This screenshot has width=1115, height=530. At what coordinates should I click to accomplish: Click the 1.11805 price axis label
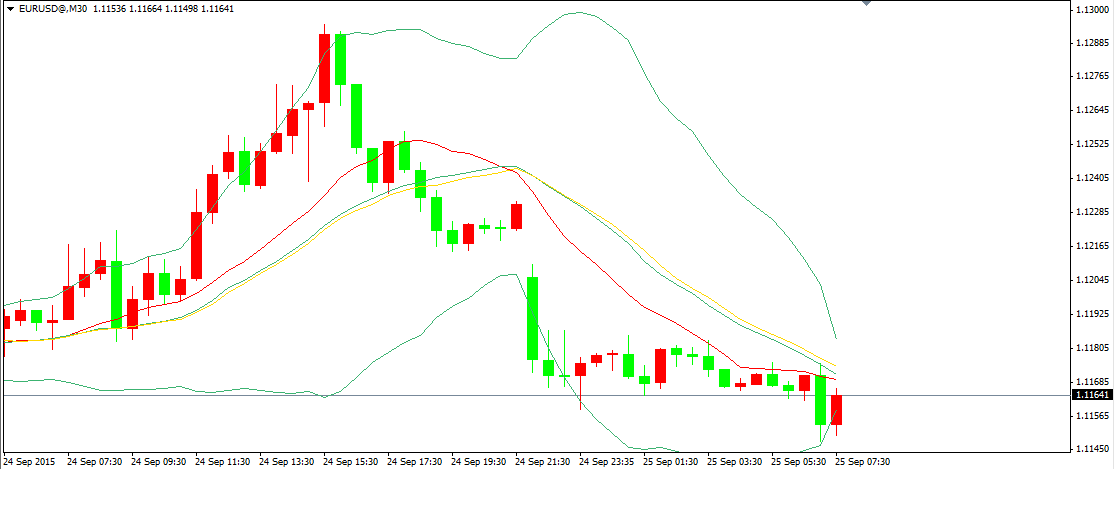tap(1091, 348)
